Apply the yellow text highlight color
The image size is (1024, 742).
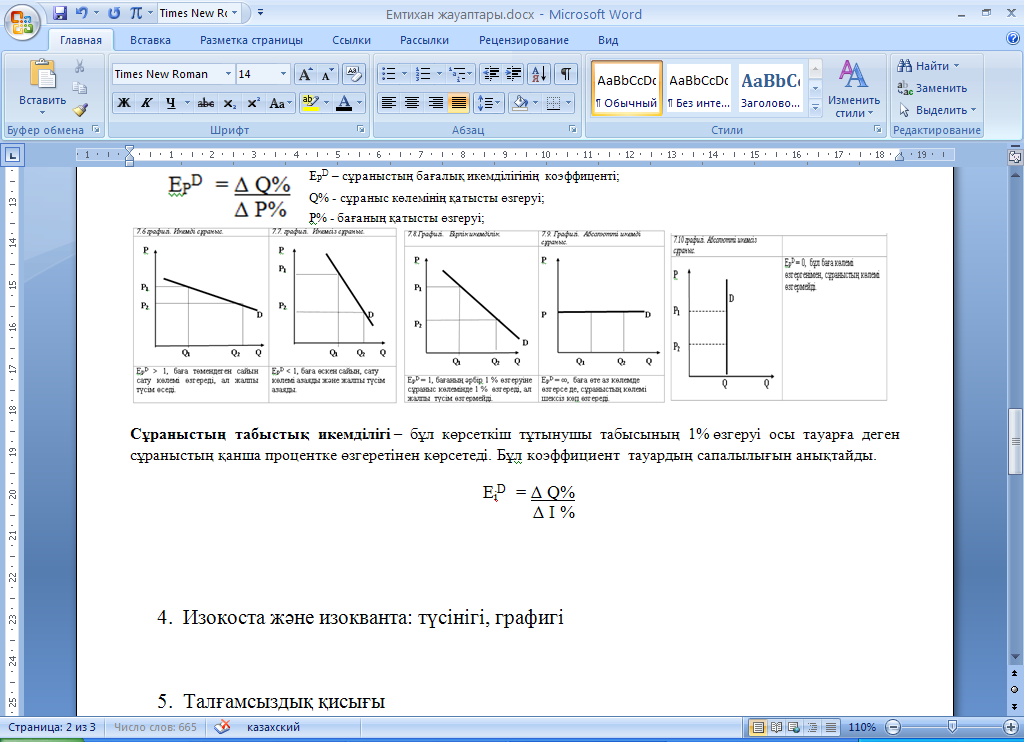[x=310, y=103]
